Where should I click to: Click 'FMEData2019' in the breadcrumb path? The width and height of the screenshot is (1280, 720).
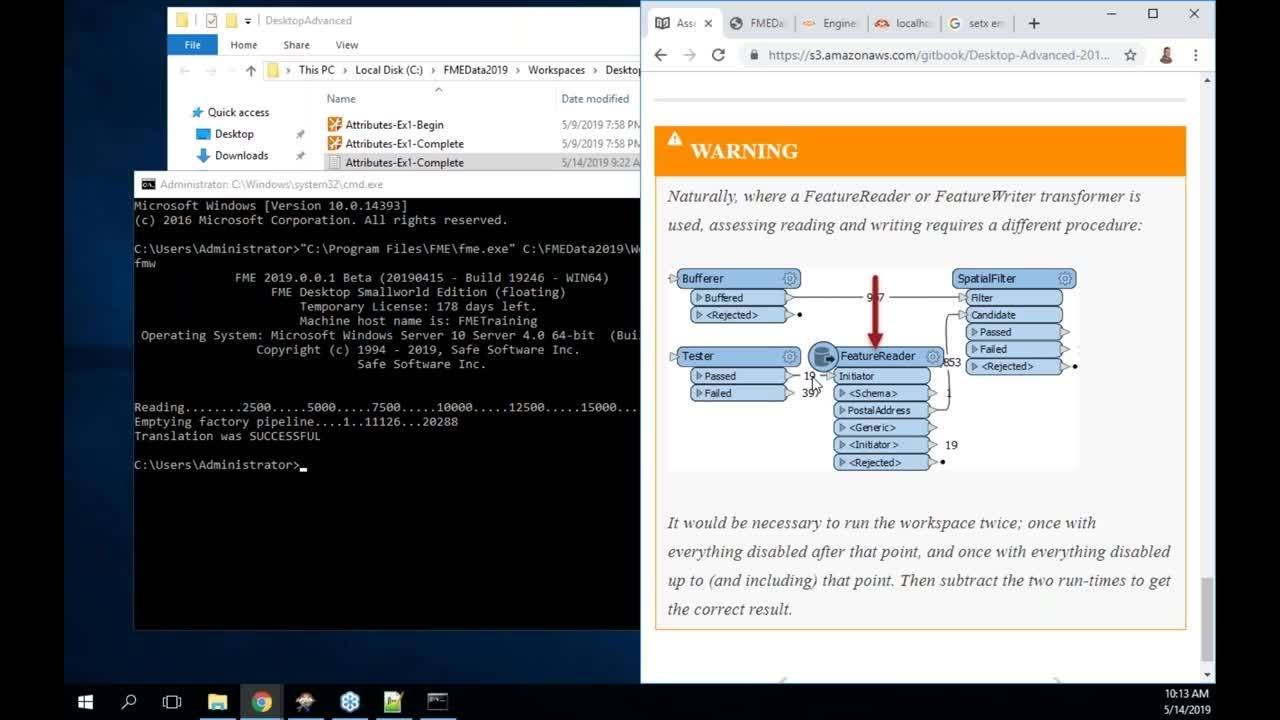(x=475, y=70)
